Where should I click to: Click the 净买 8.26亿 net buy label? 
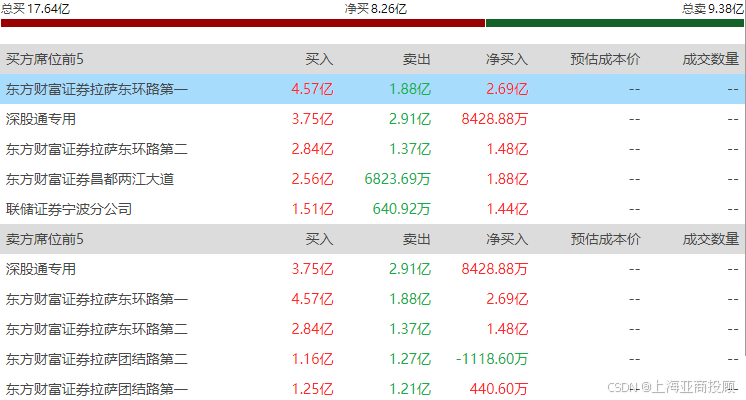point(375,9)
